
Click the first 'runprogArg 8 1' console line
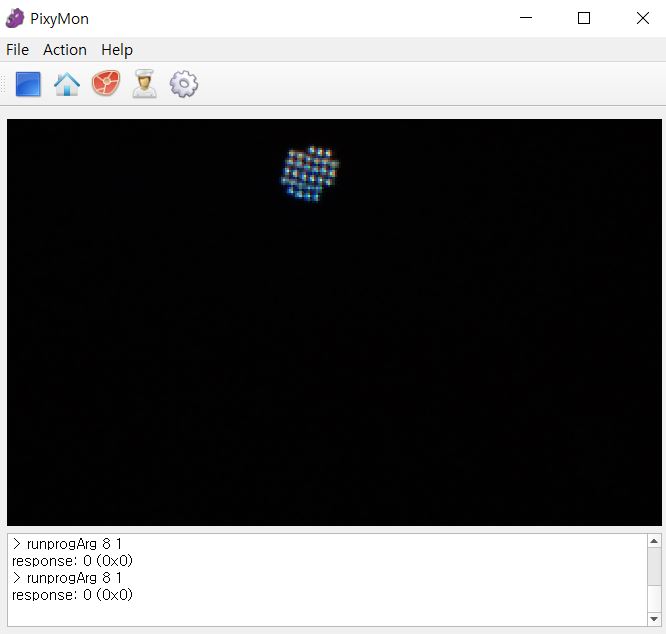68,544
